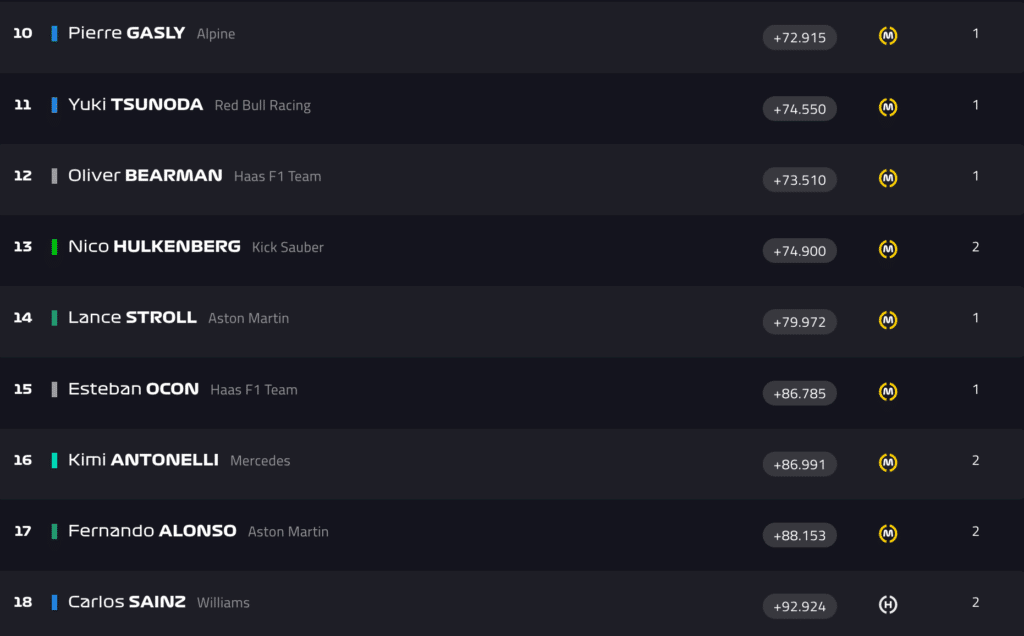Select Ocon's medium tyre icon
This screenshot has width=1024, height=636.
(x=888, y=391)
